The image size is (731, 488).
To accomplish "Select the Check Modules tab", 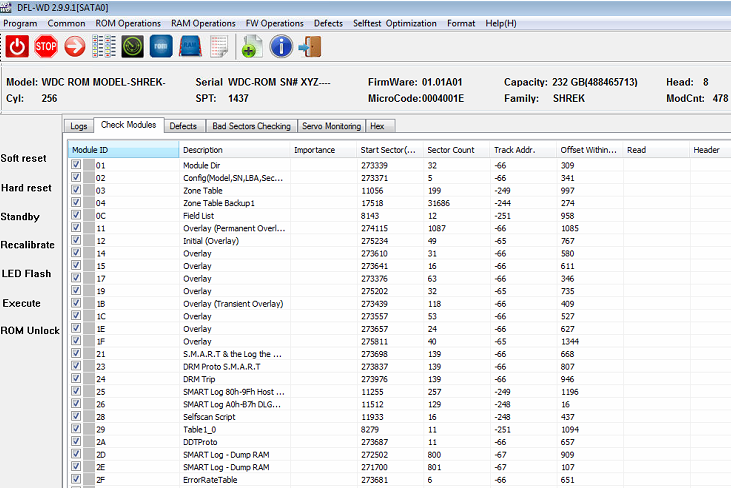I will coord(129,125).
